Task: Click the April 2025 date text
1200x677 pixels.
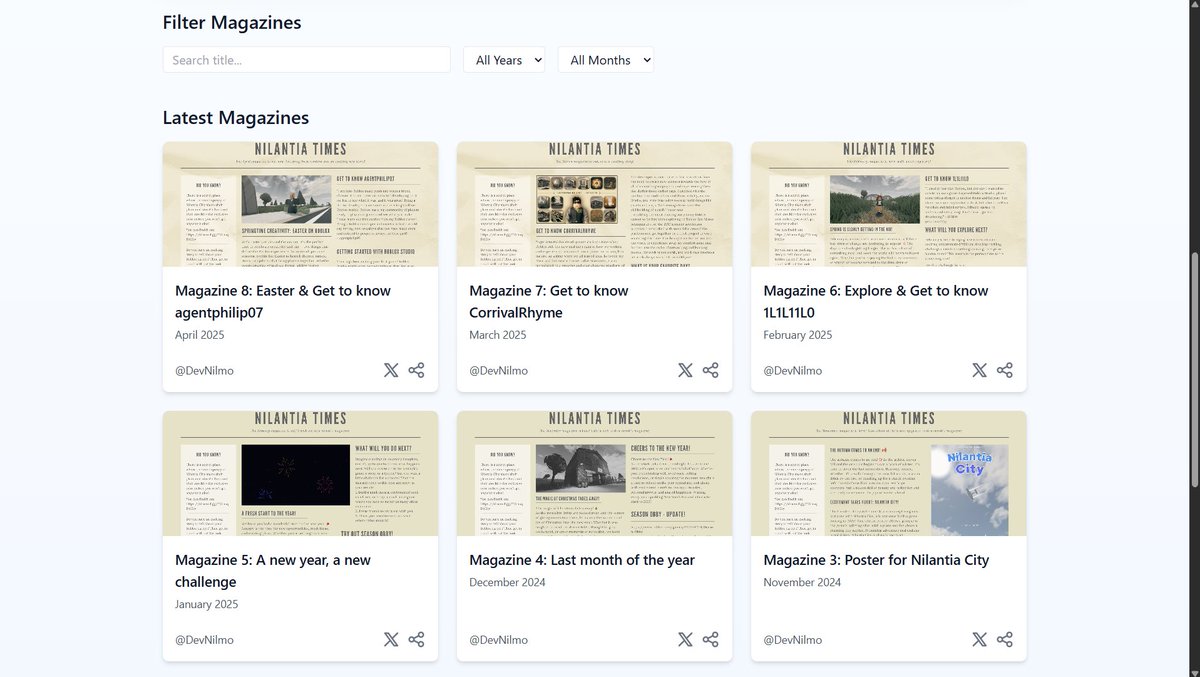Action: coord(200,335)
